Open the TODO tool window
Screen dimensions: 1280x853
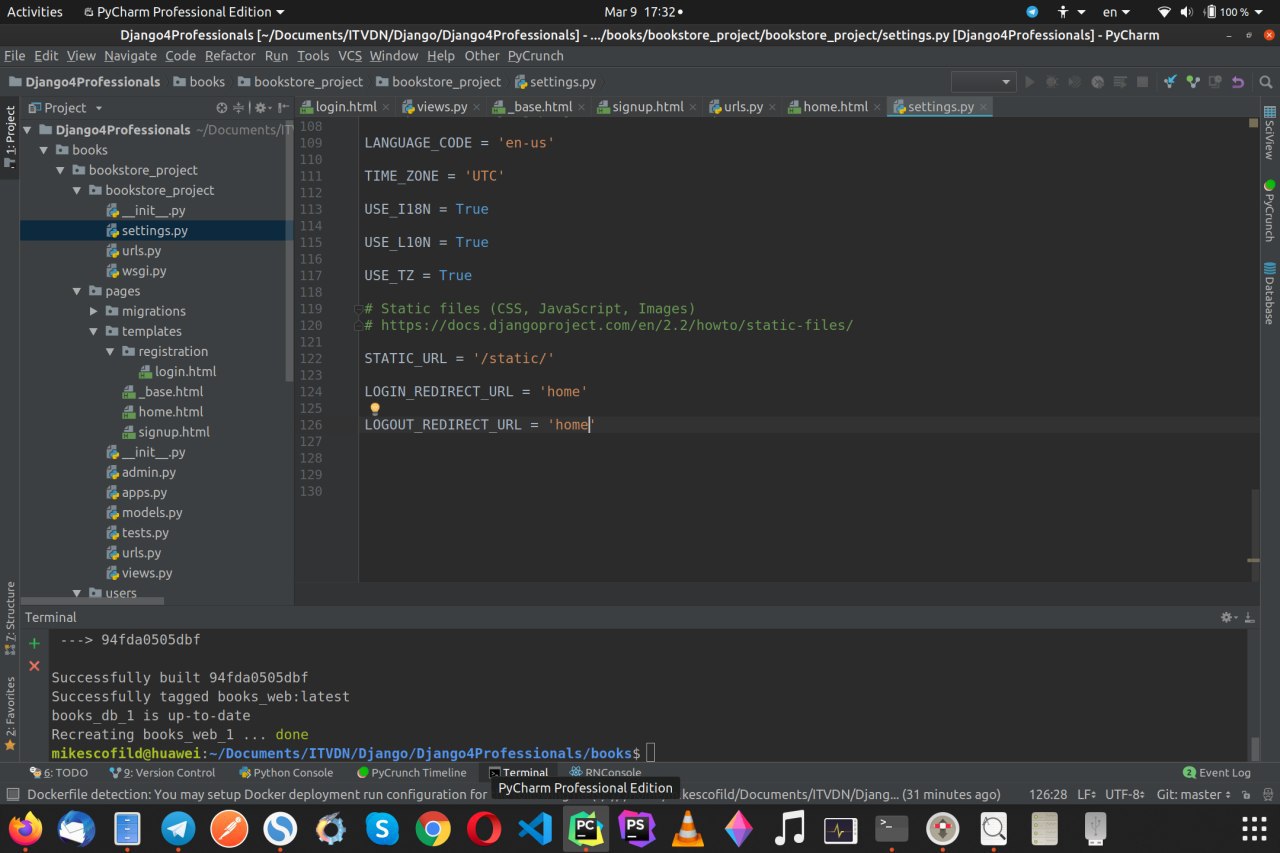[x=59, y=773]
